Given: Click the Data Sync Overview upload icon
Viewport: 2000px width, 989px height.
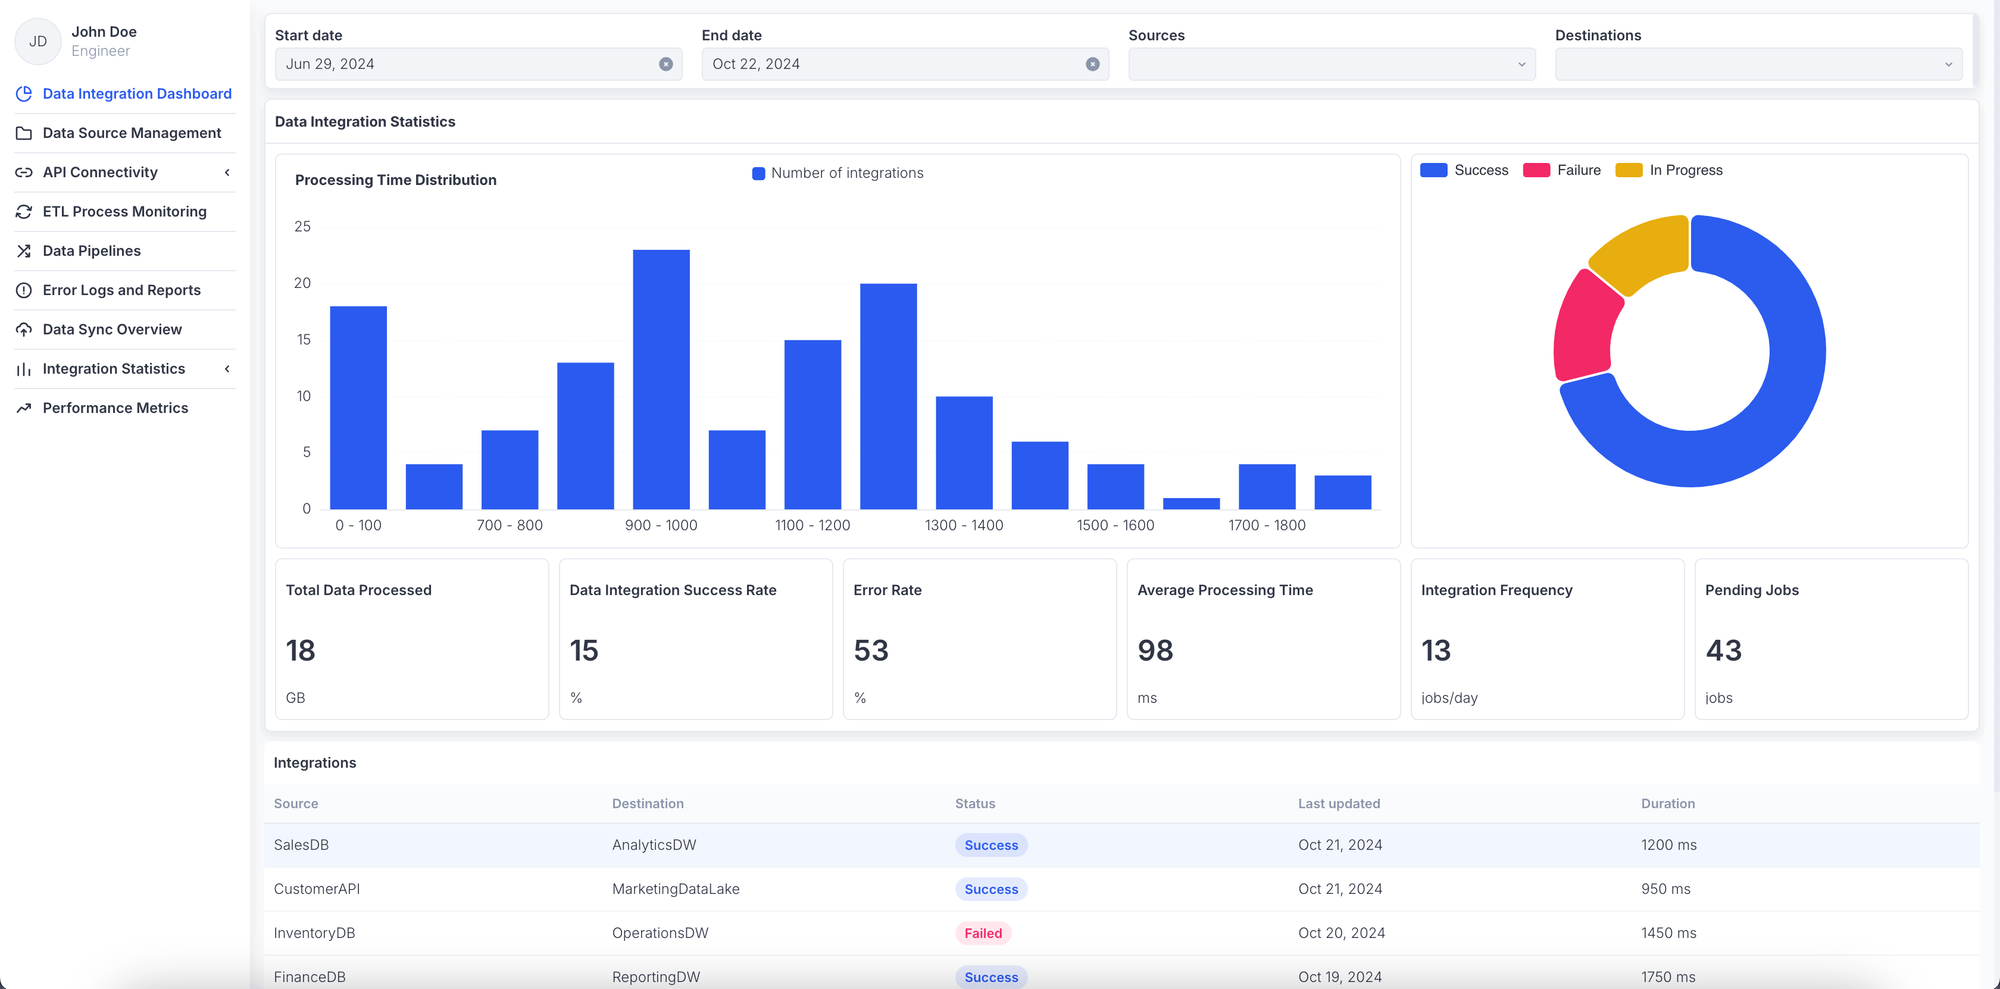Looking at the screenshot, I should (24, 329).
